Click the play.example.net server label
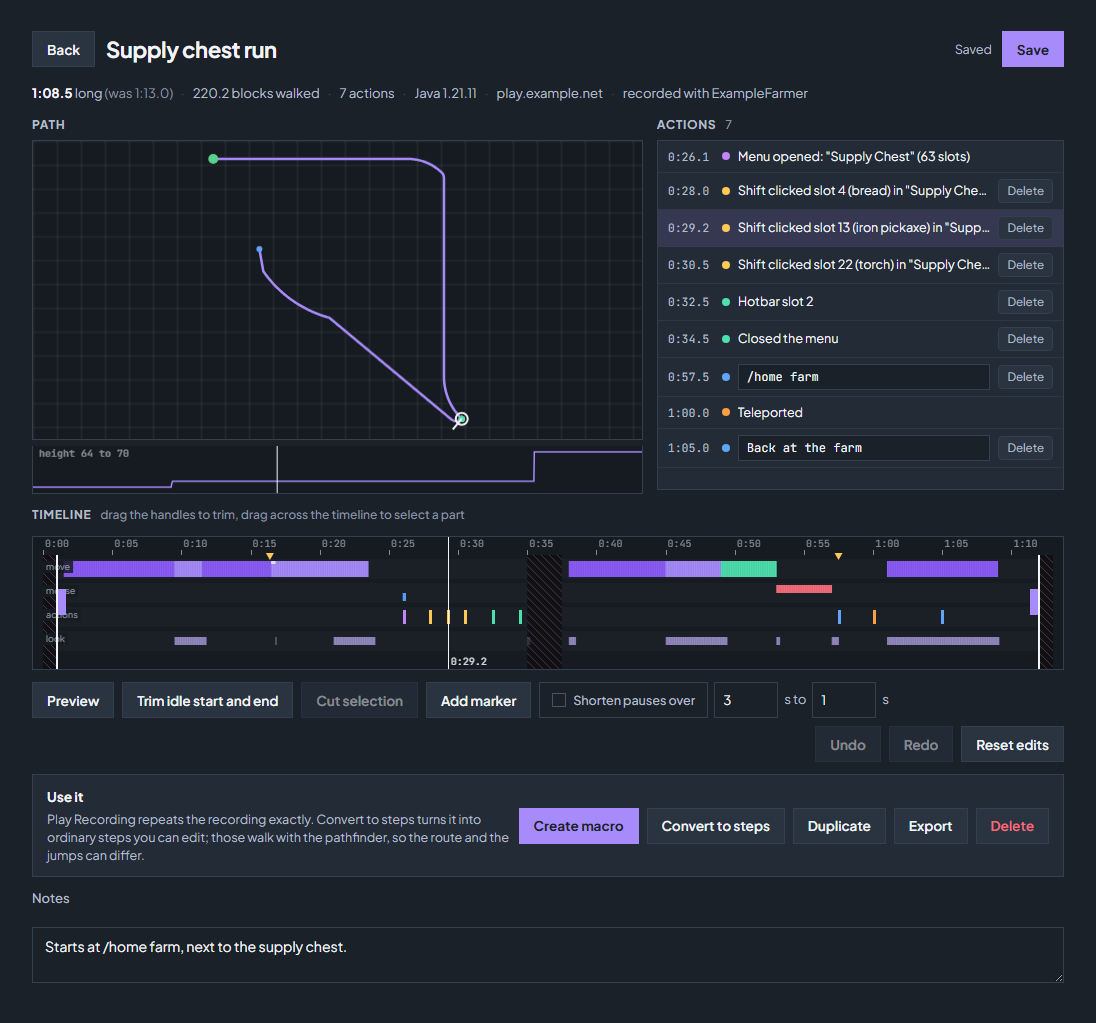This screenshot has height=1023, width=1096. (x=549, y=94)
